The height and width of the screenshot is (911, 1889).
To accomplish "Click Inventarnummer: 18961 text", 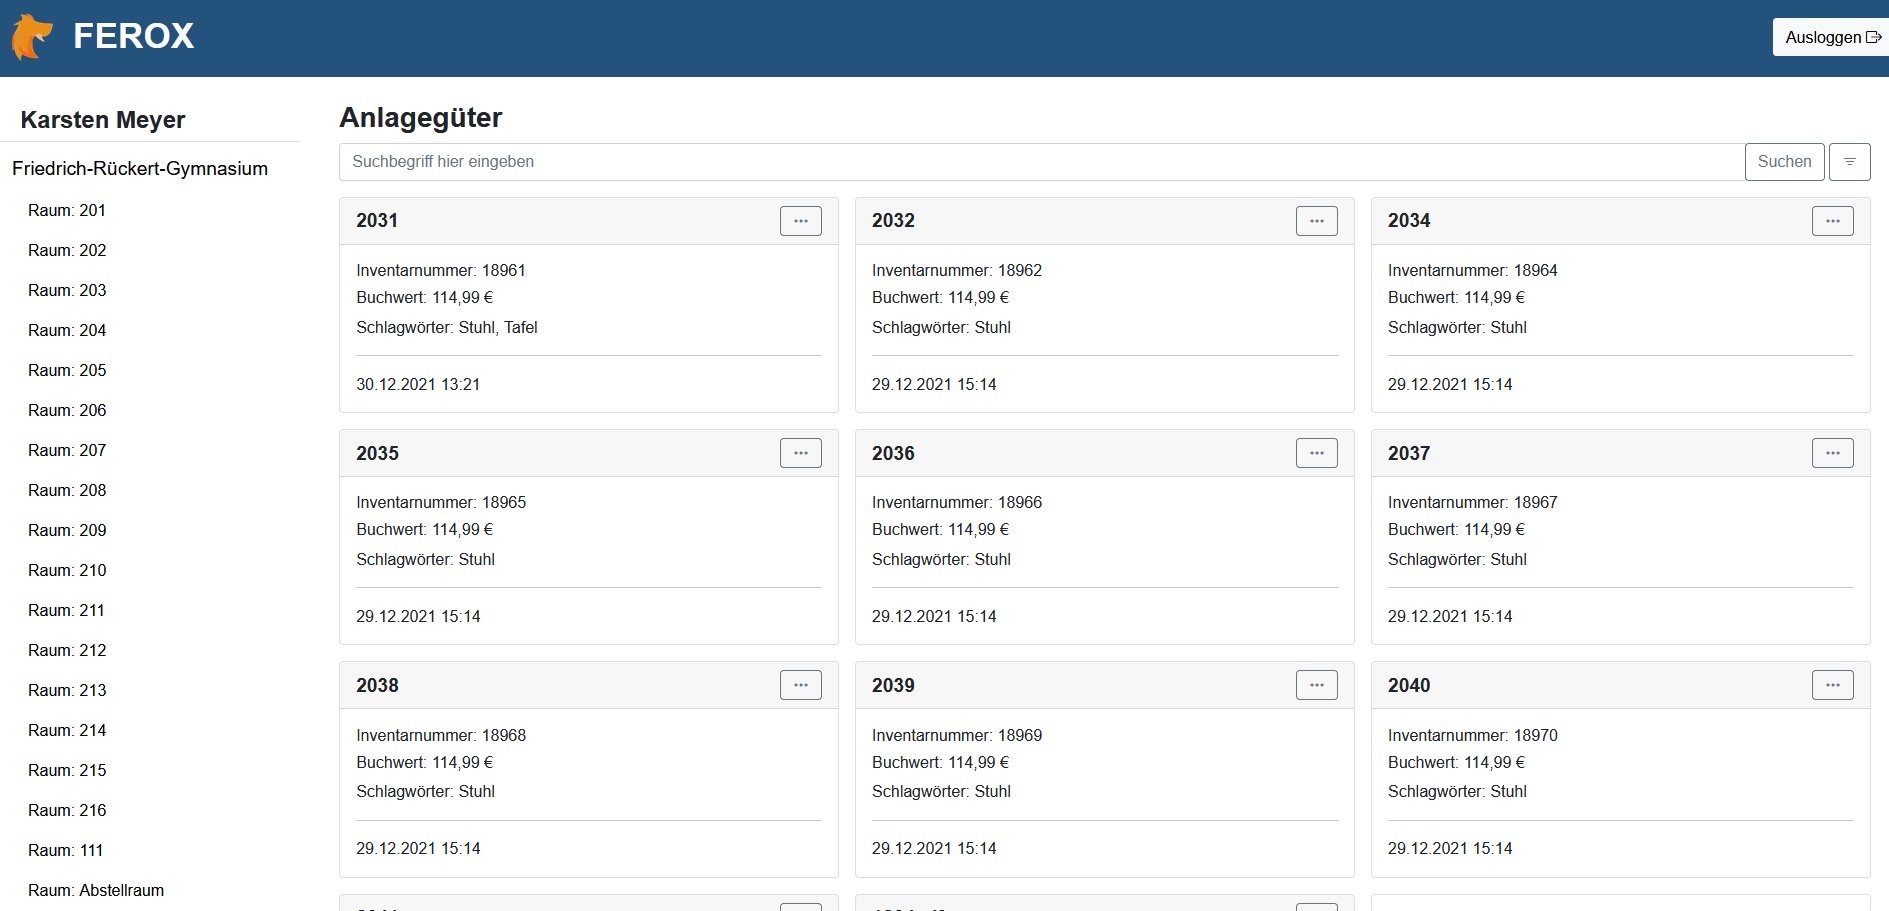I will pos(441,270).
